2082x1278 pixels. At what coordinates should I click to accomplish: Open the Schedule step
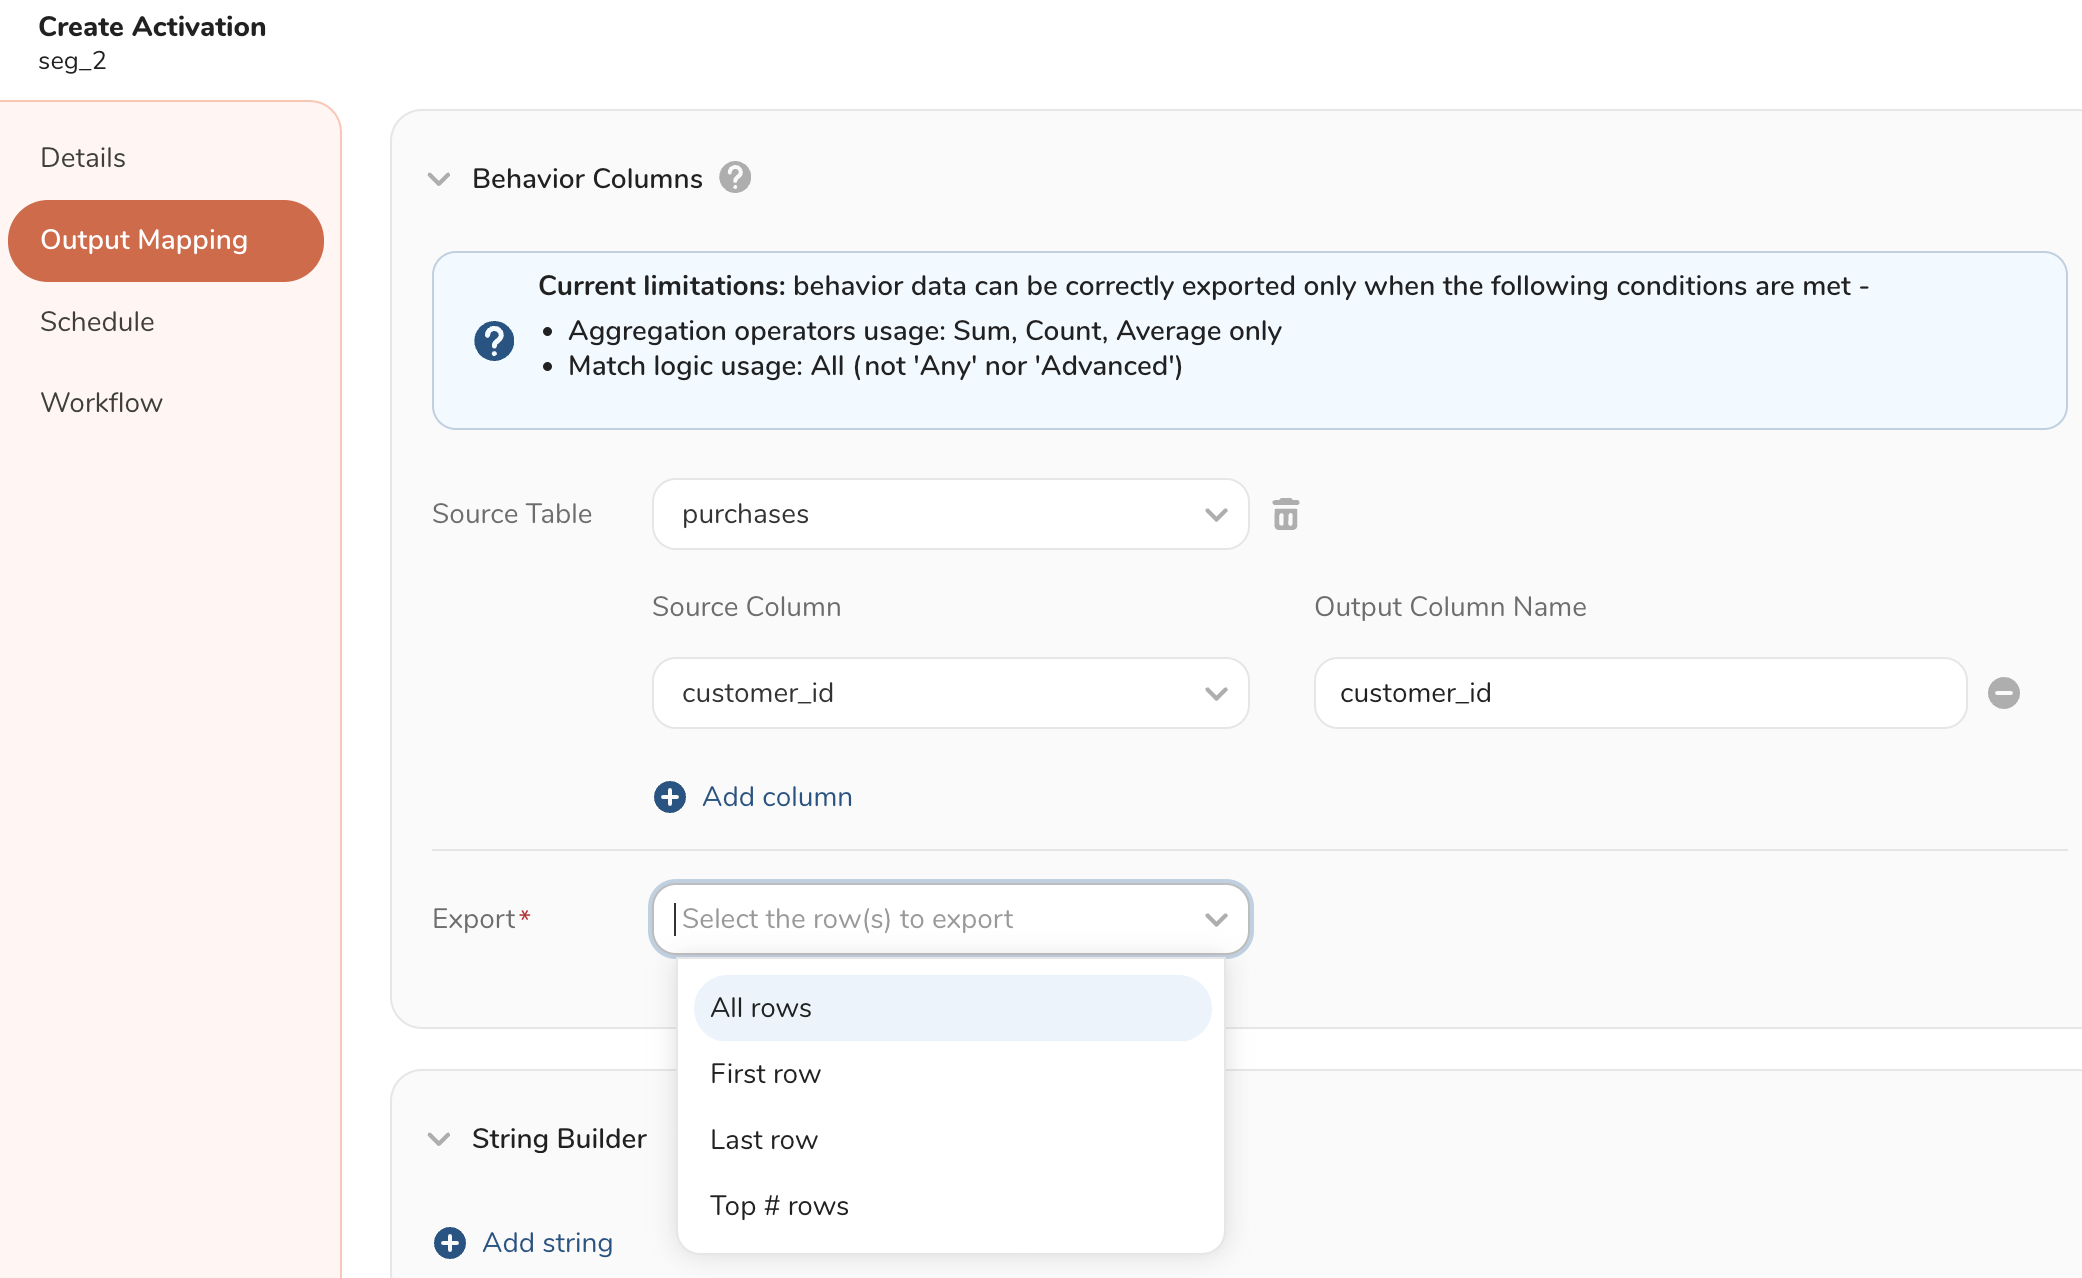pyautogui.click(x=97, y=322)
